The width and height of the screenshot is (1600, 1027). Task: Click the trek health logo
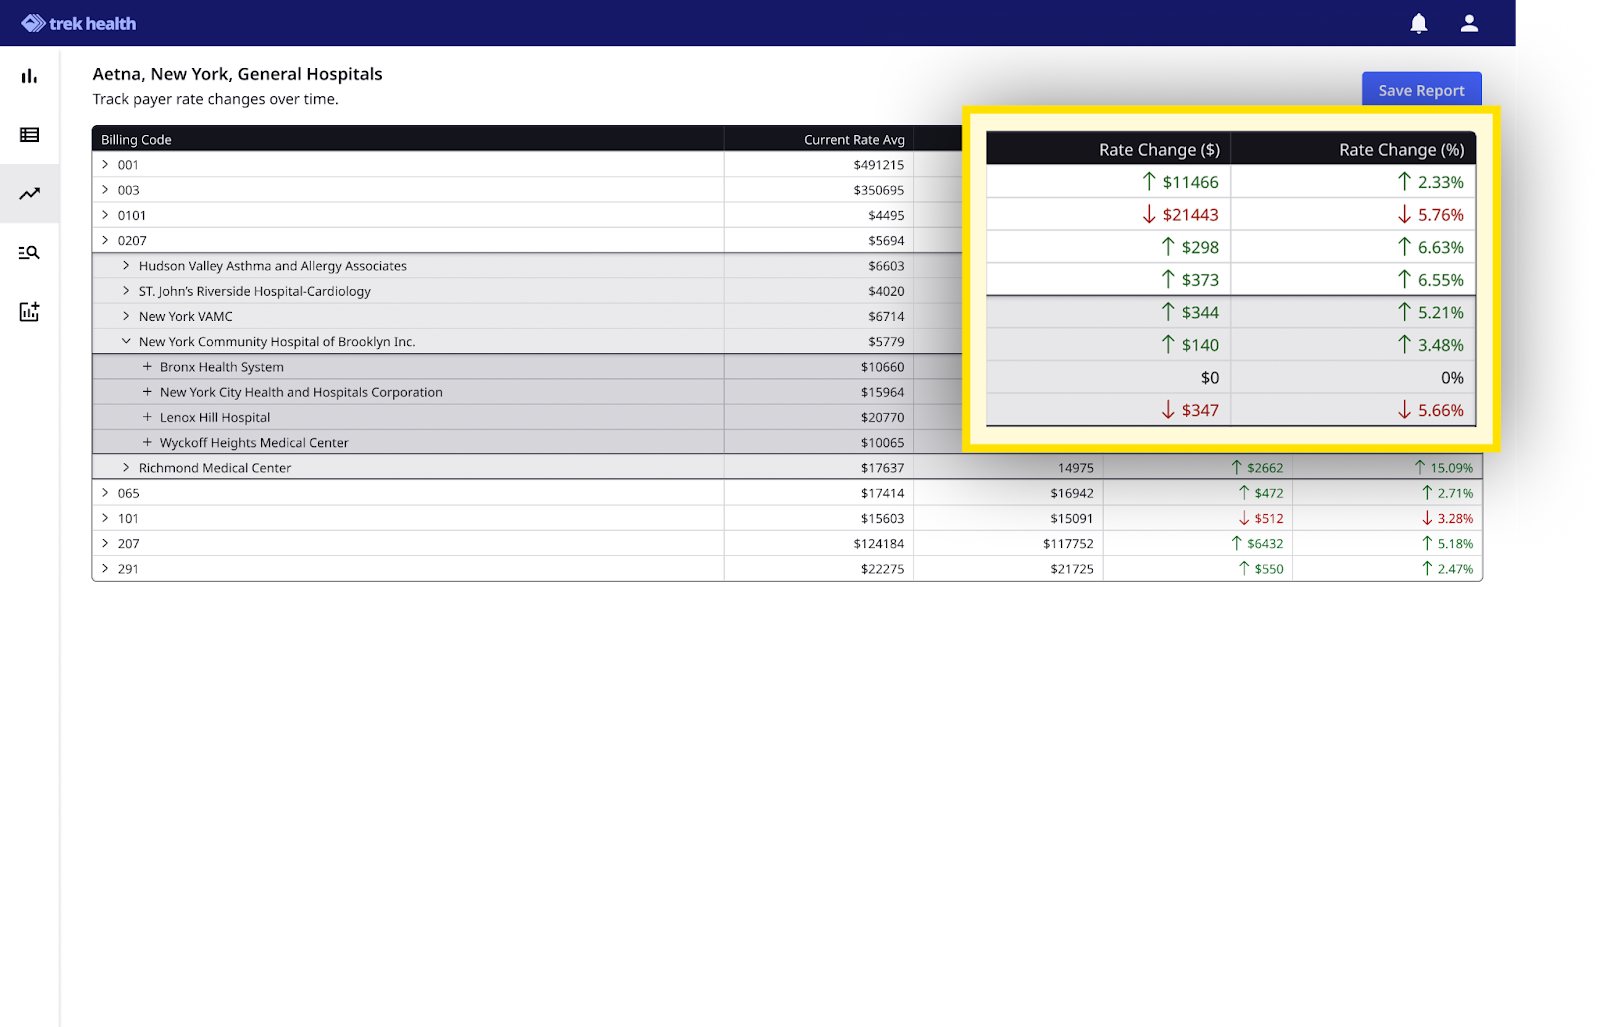(x=79, y=23)
